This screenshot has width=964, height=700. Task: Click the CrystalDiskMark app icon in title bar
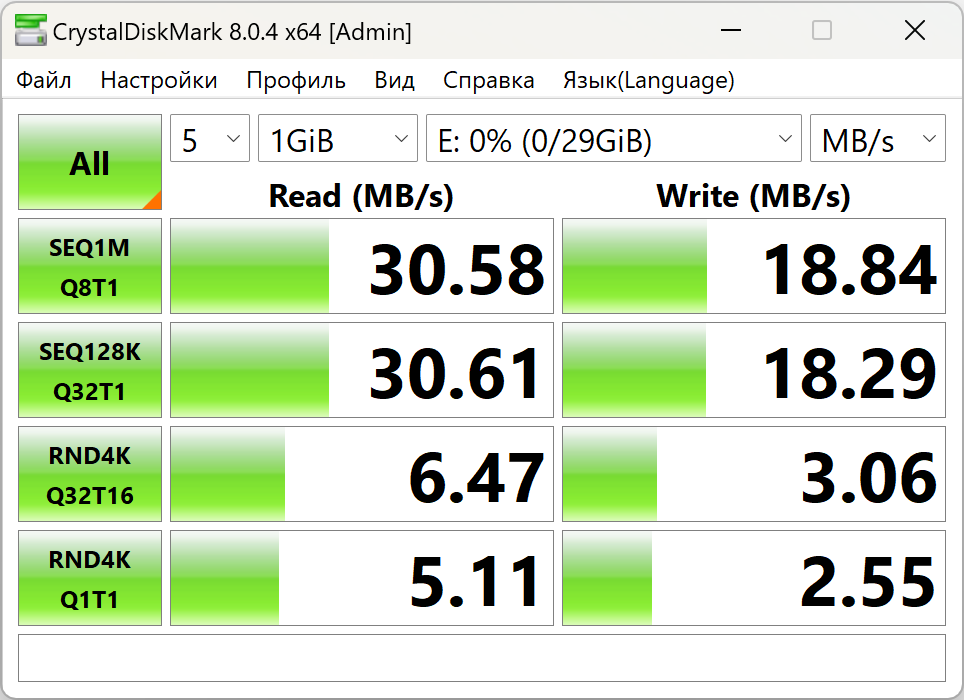pos(31,31)
